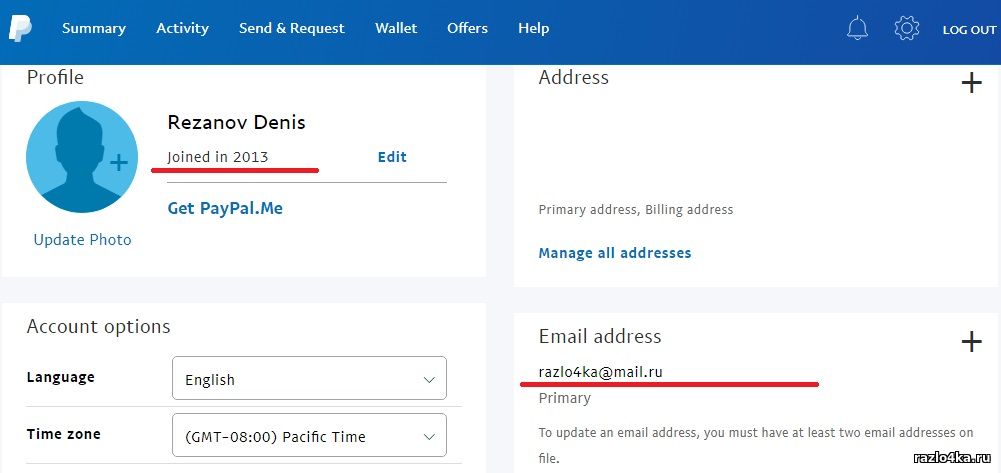Screen dimensions: 1001x473
Task: Open Manage all addresses
Action: click(x=615, y=253)
